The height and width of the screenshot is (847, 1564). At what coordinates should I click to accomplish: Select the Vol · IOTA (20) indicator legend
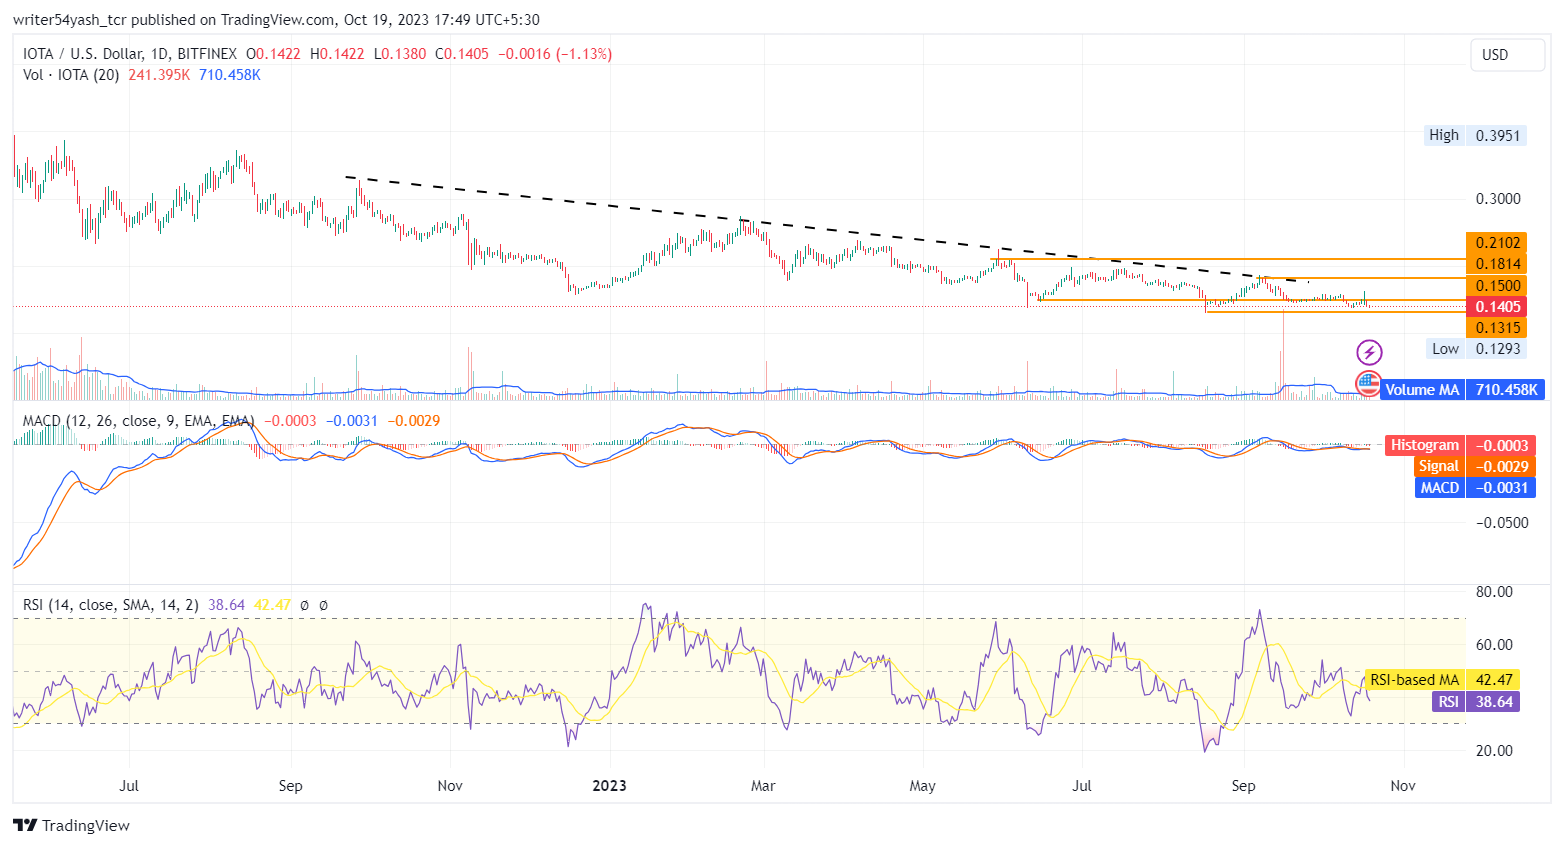(x=71, y=75)
